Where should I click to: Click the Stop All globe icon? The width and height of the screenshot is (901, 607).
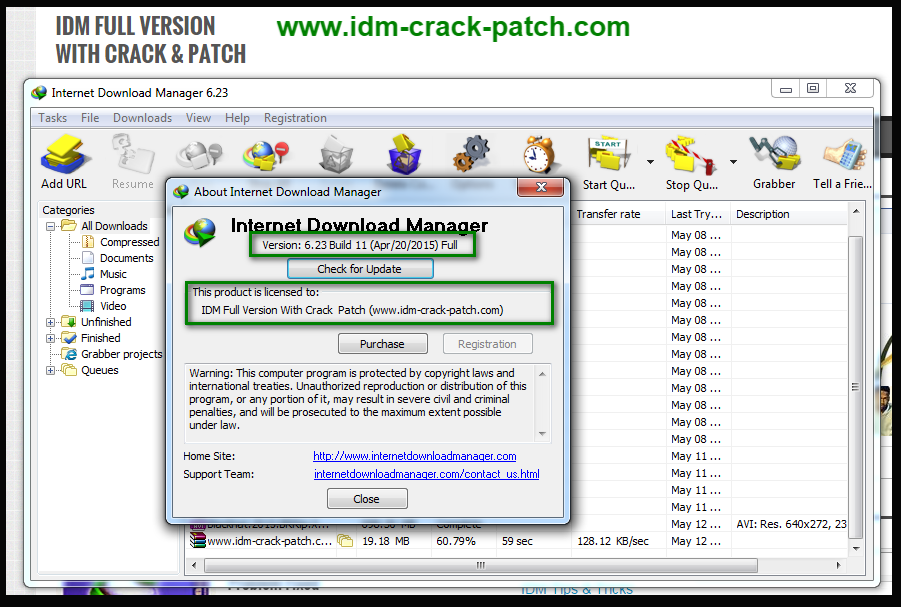[266, 155]
